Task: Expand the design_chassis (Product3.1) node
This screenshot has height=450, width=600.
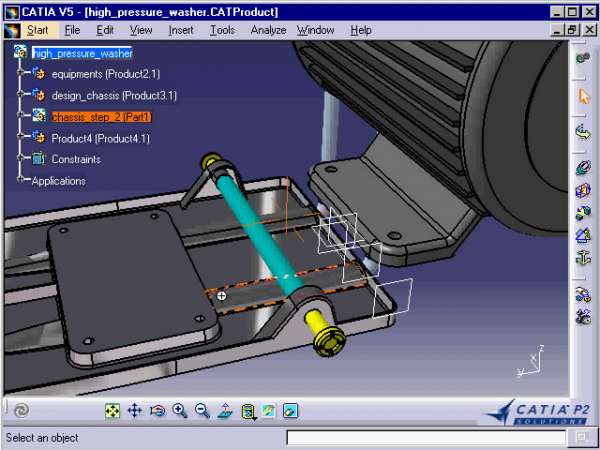Action: [x=19, y=93]
